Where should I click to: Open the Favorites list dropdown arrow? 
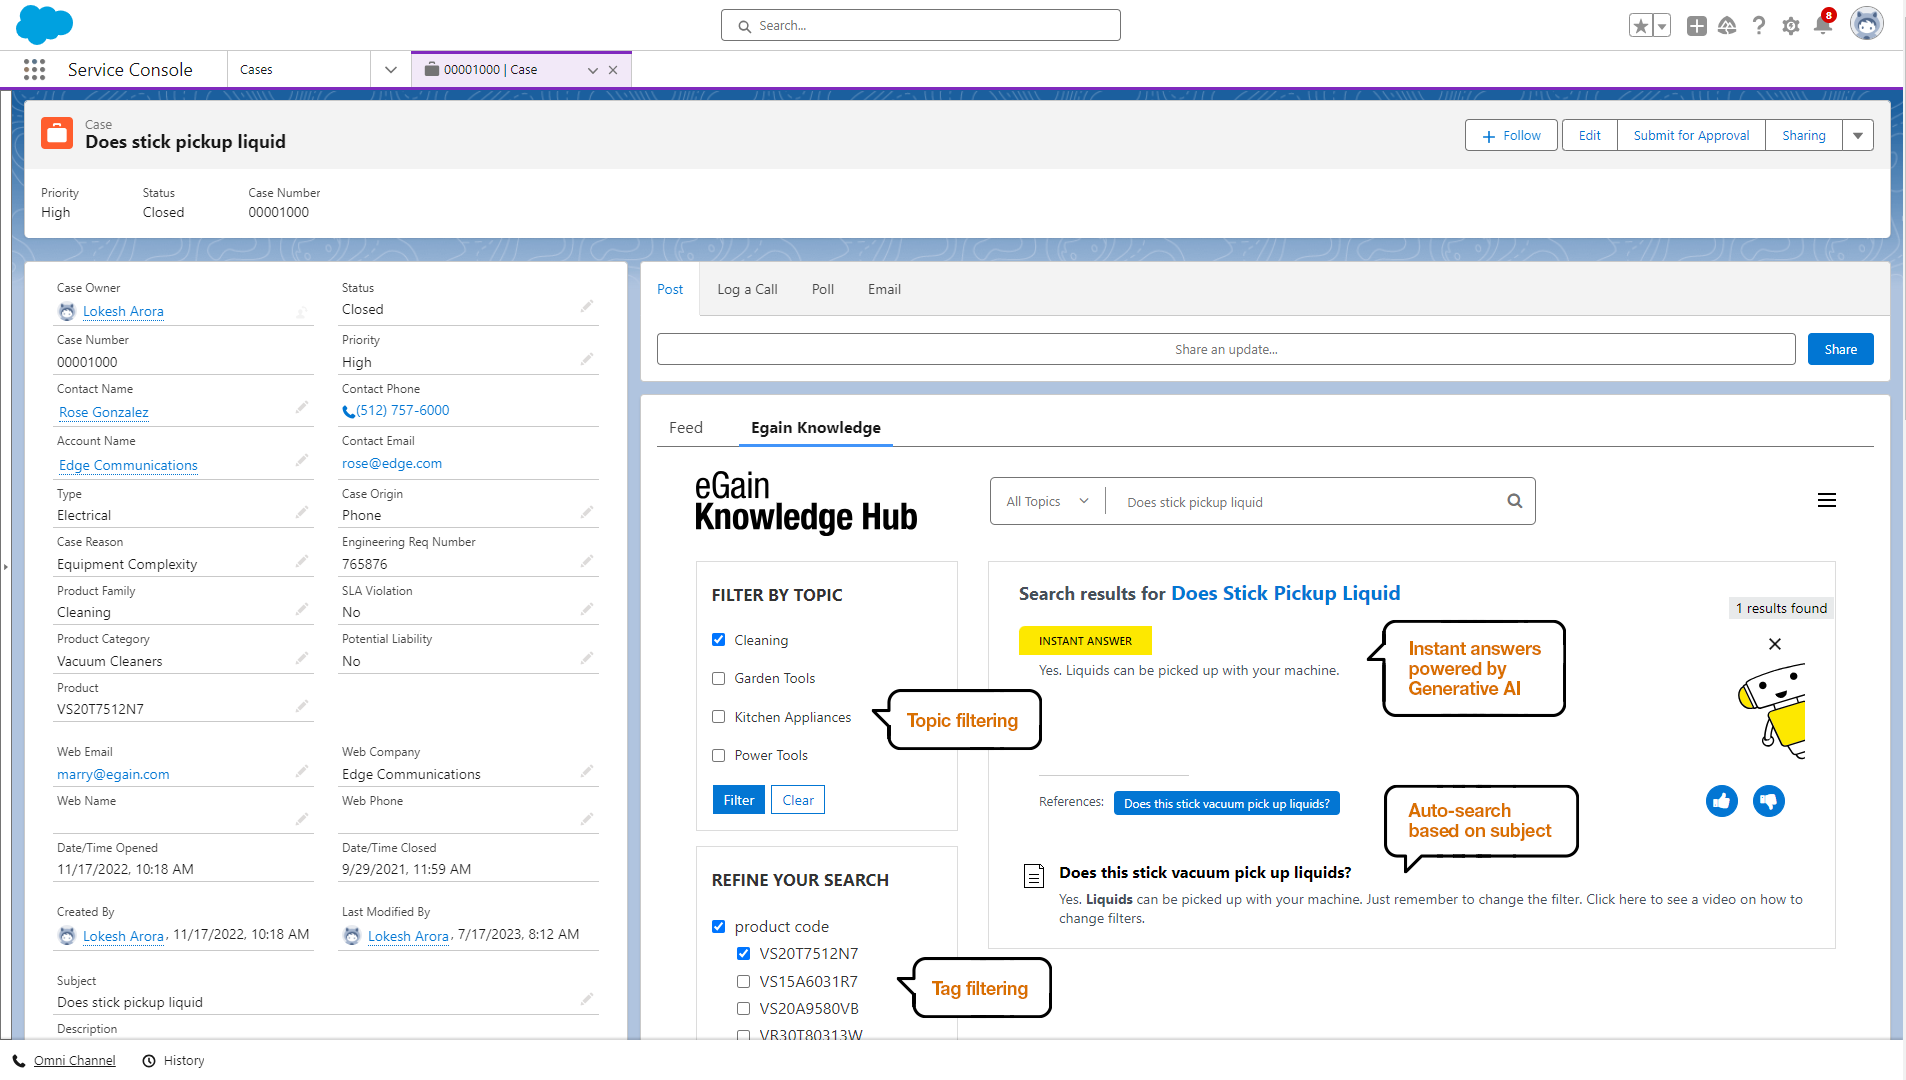click(x=1662, y=26)
